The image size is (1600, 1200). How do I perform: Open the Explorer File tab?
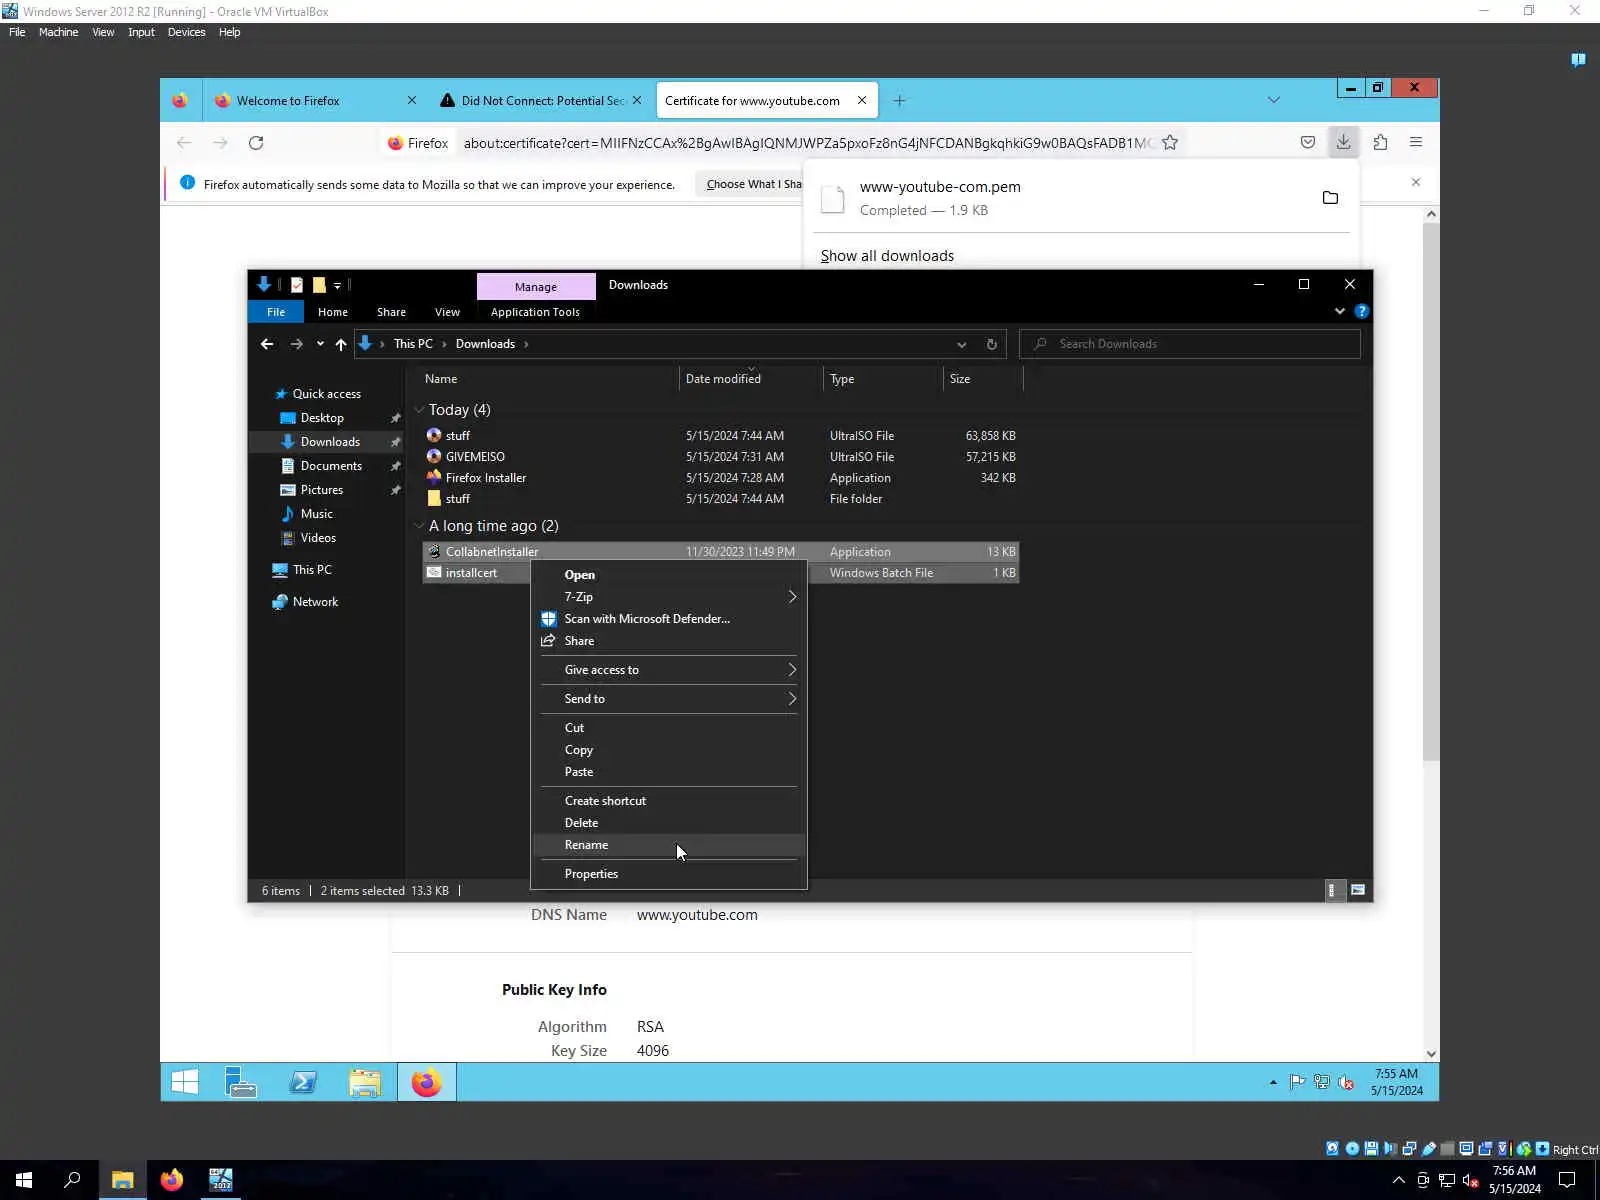point(276,312)
